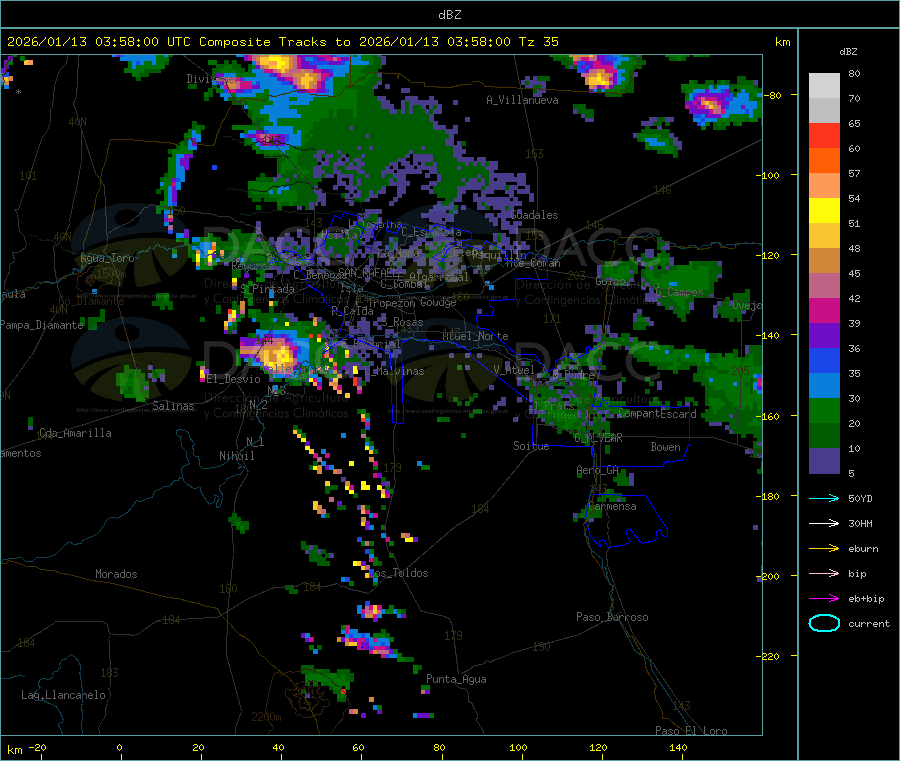
Task: Pick the purple 36–39 dBZ legend swatch
Action: [x=824, y=336]
